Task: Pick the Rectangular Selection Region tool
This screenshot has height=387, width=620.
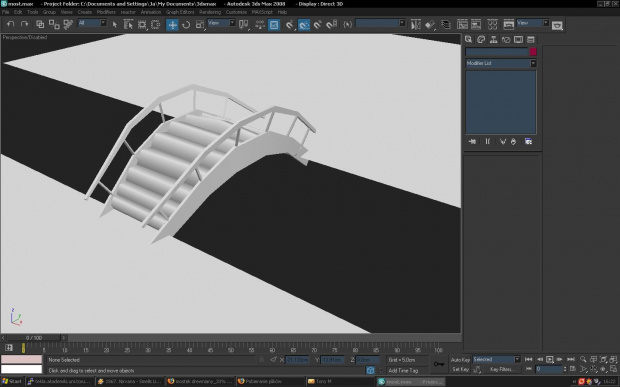Action: [x=142, y=25]
